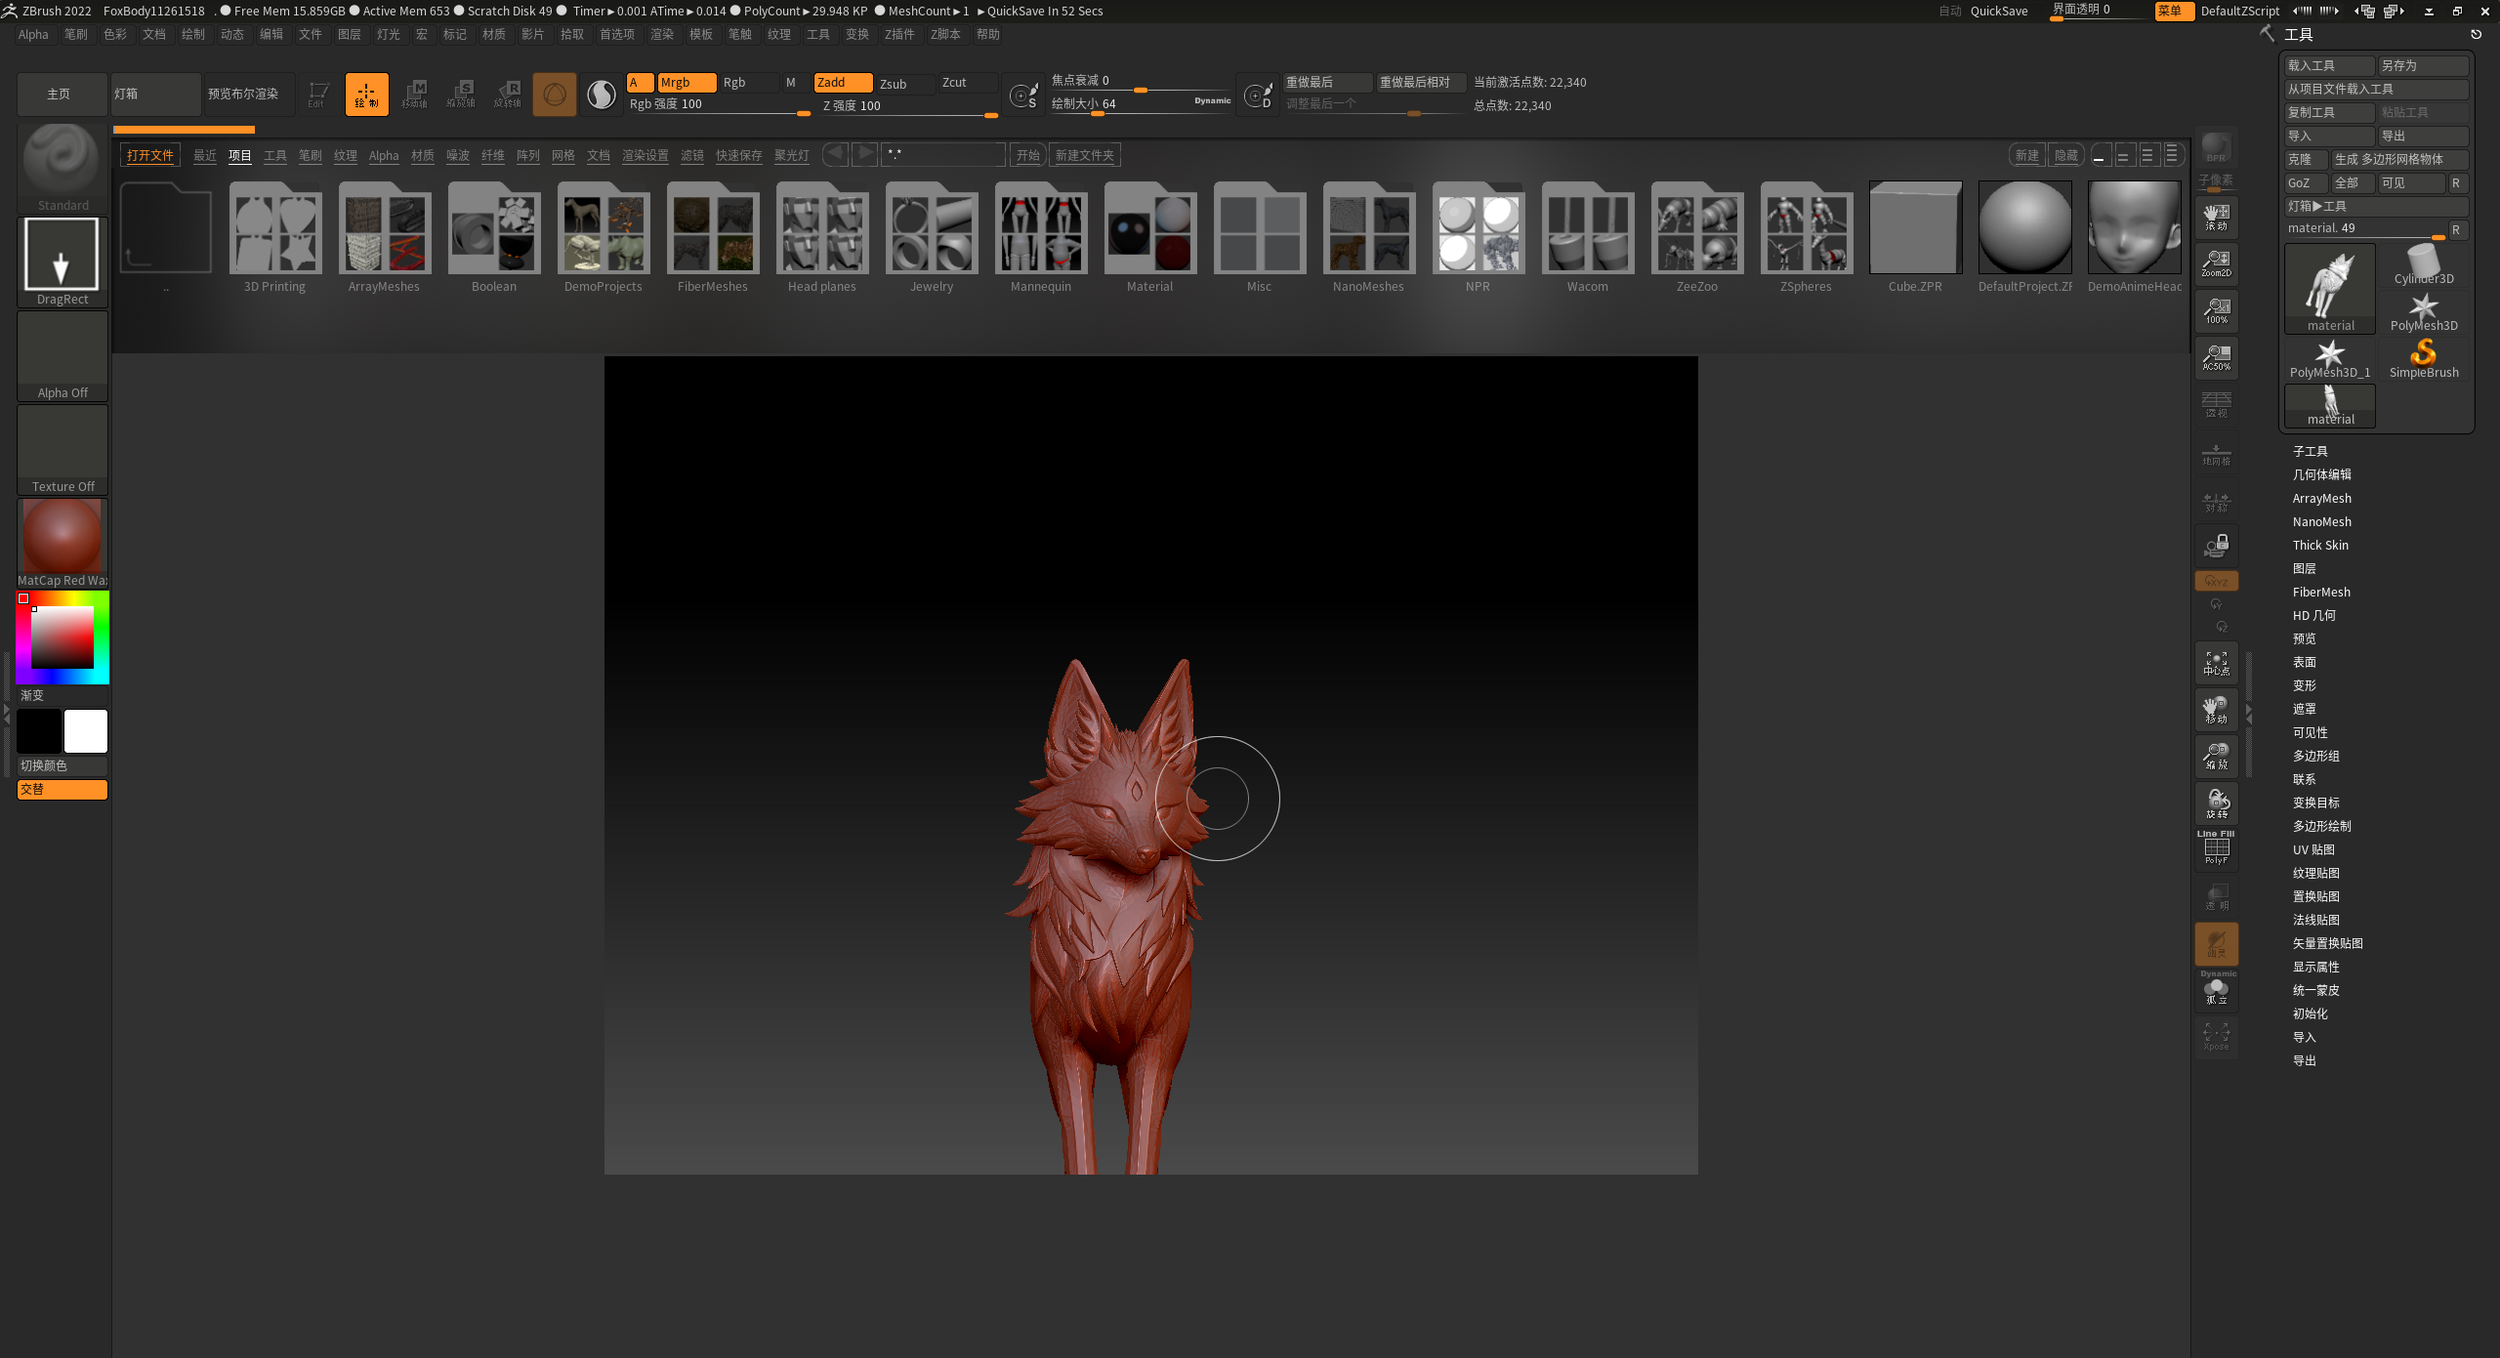Click the AC50% half-size zoom icon
The width and height of the screenshot is (2500, 1358).
2216,358
